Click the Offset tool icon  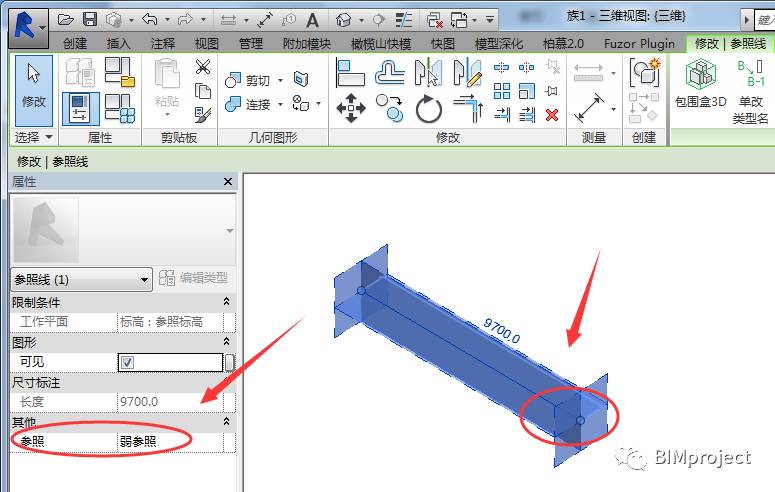point(390,72)
